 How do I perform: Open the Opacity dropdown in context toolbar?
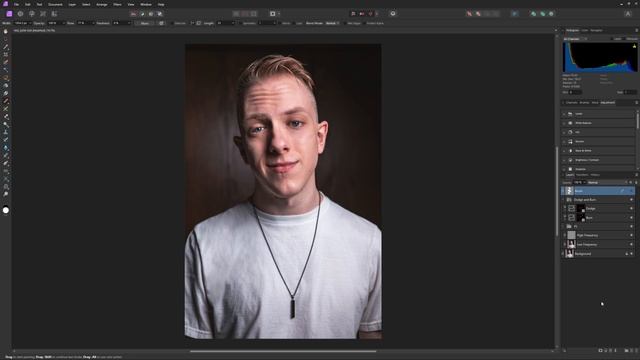tap(63, 23)
